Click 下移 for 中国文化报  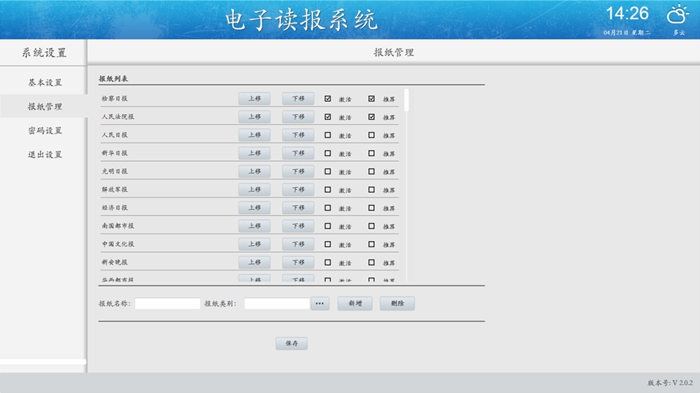298,244
